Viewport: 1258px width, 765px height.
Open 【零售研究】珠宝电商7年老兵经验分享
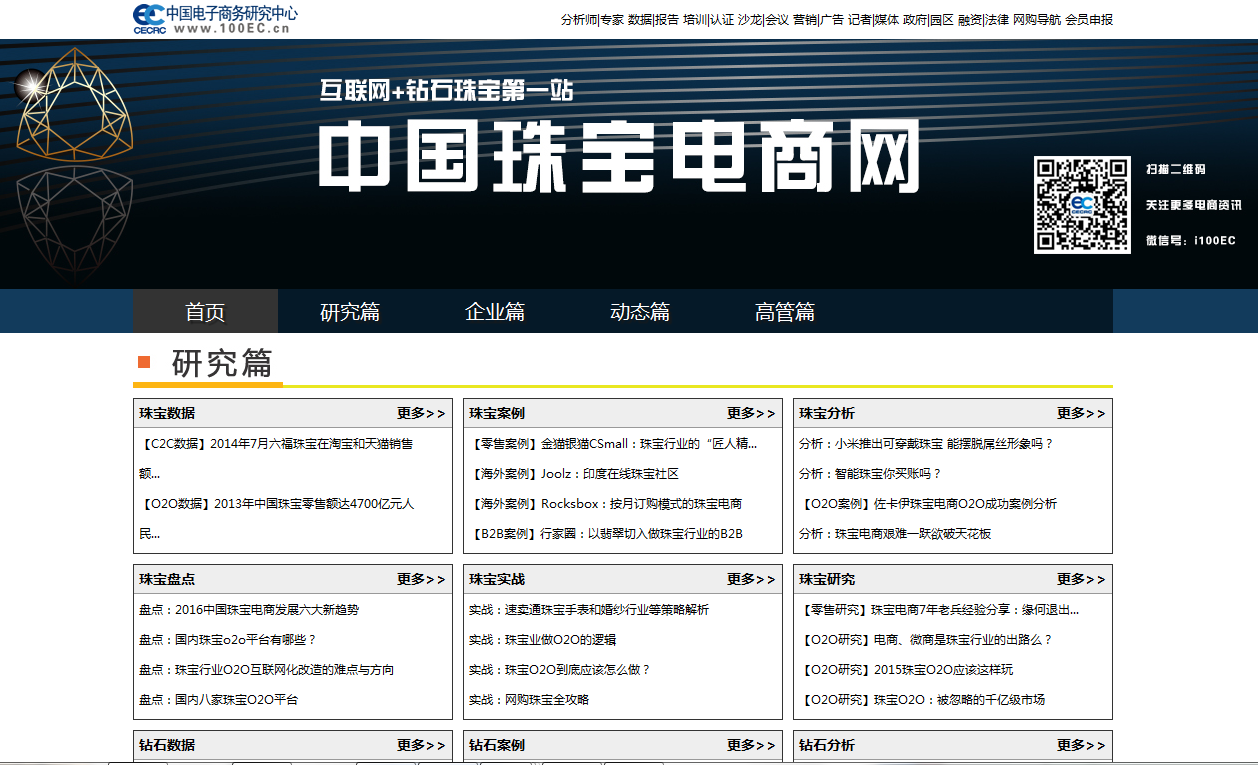click(939, 609)
